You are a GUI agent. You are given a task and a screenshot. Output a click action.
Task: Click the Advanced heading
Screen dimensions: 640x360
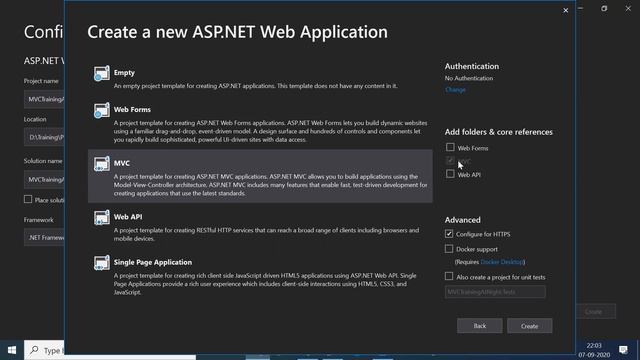point(462,220)
